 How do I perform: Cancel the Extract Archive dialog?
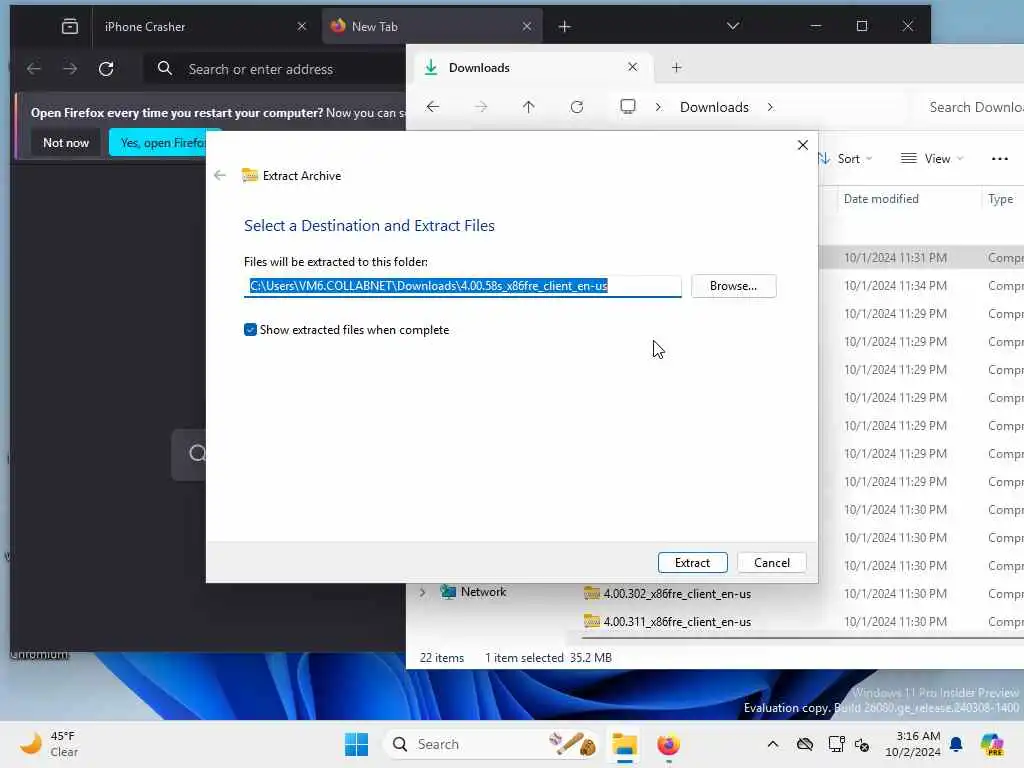point(771,562)
